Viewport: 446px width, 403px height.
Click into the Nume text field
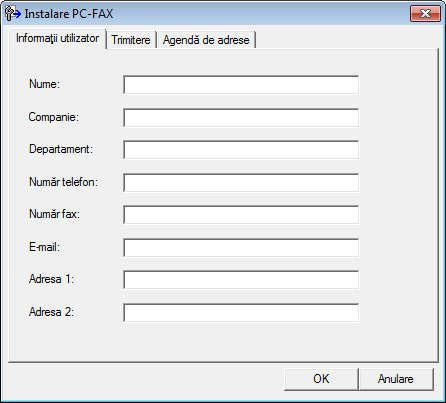coord(241,85)
